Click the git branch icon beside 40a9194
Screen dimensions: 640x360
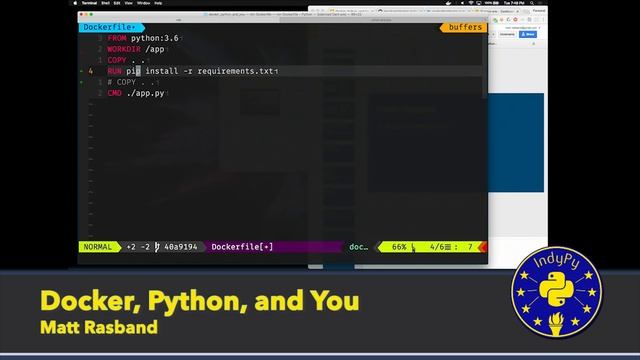pos(157,247)
